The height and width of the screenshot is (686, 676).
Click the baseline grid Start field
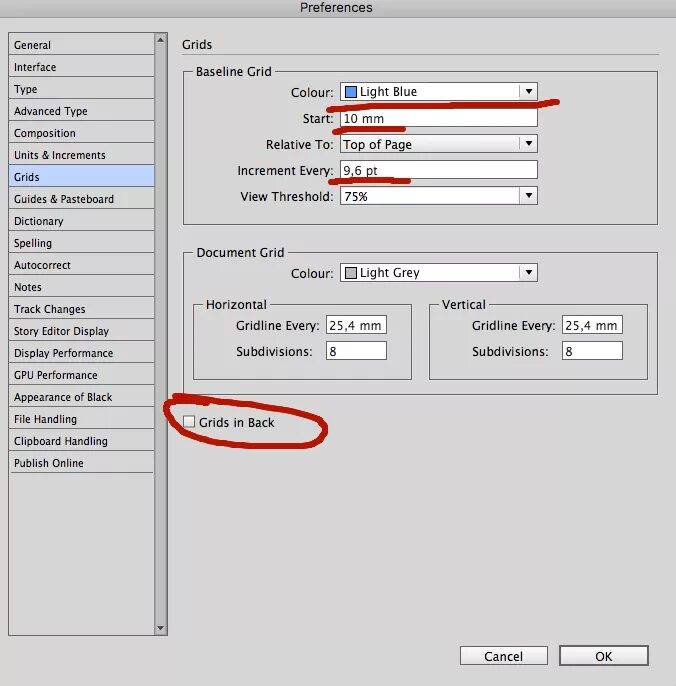(x=439, y=118)
